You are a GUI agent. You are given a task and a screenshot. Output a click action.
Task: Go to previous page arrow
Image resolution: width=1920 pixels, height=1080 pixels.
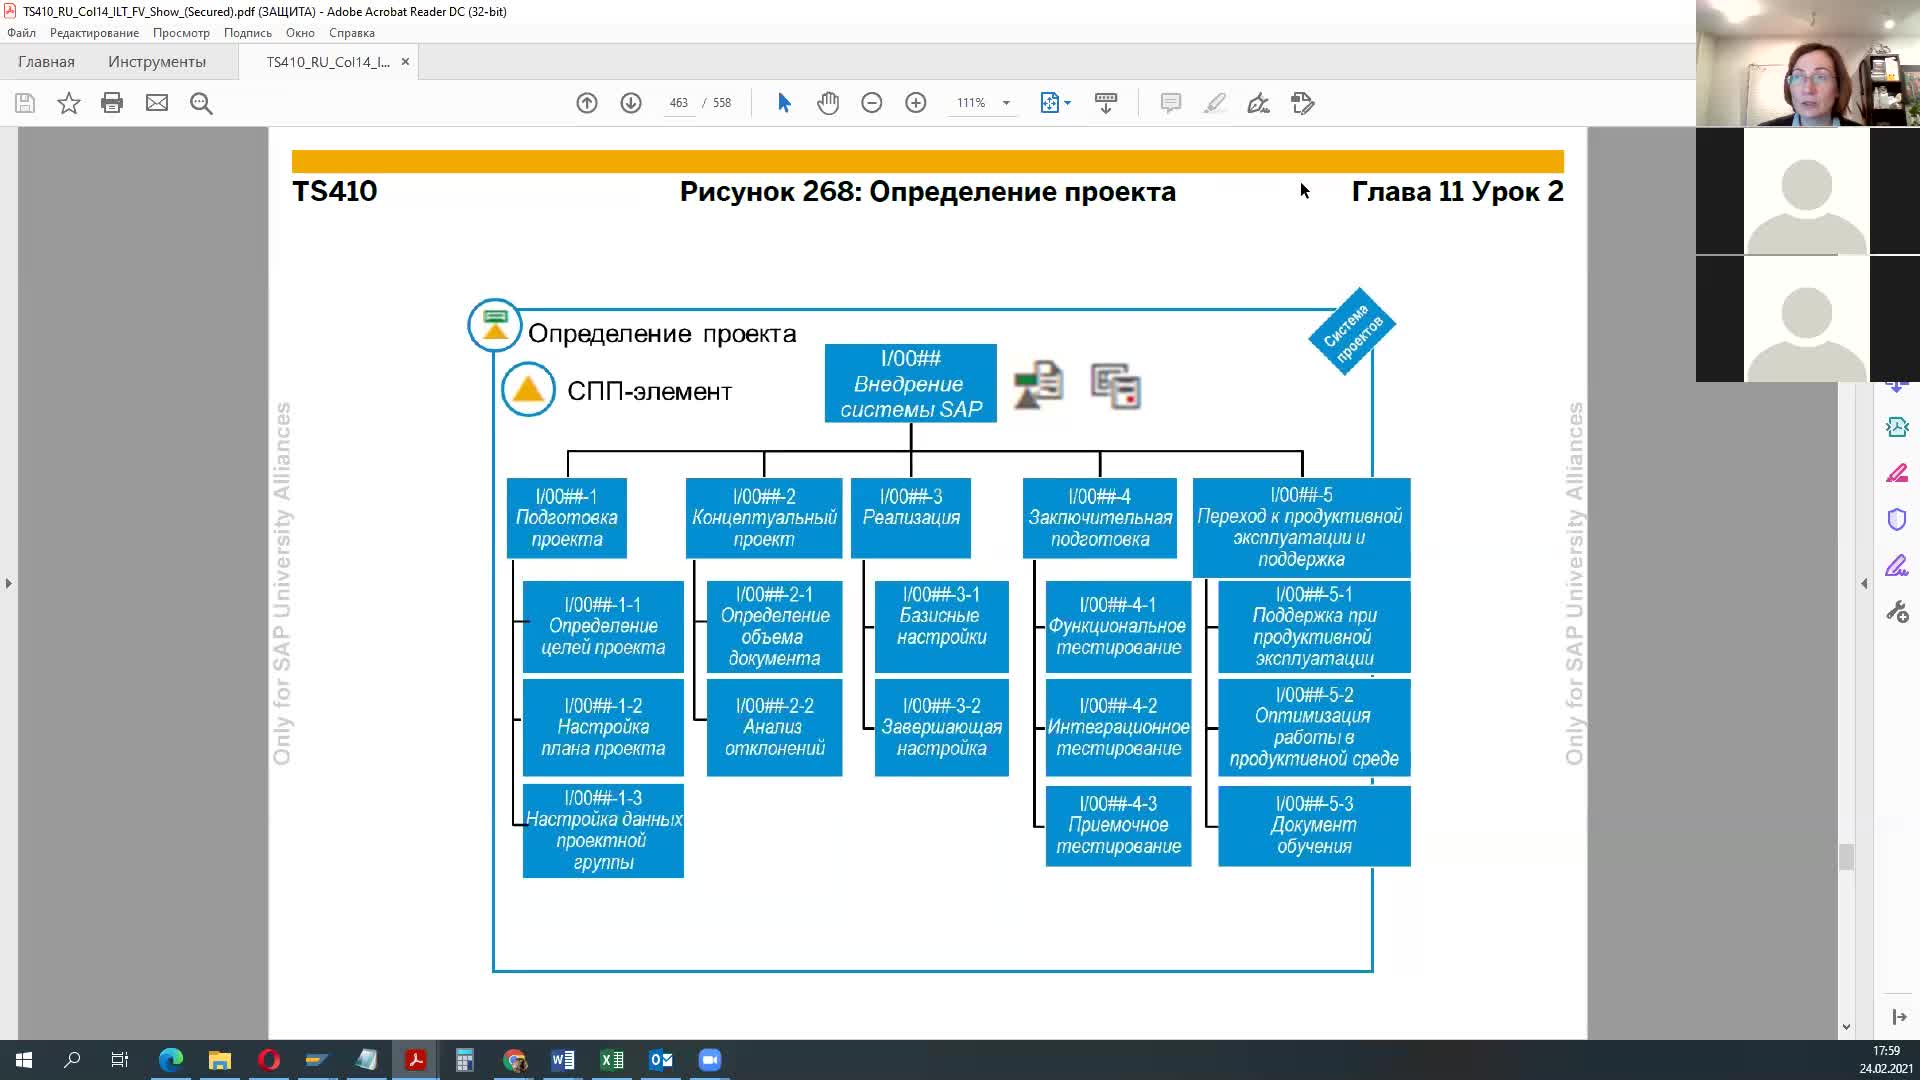(x=587, y=103)
